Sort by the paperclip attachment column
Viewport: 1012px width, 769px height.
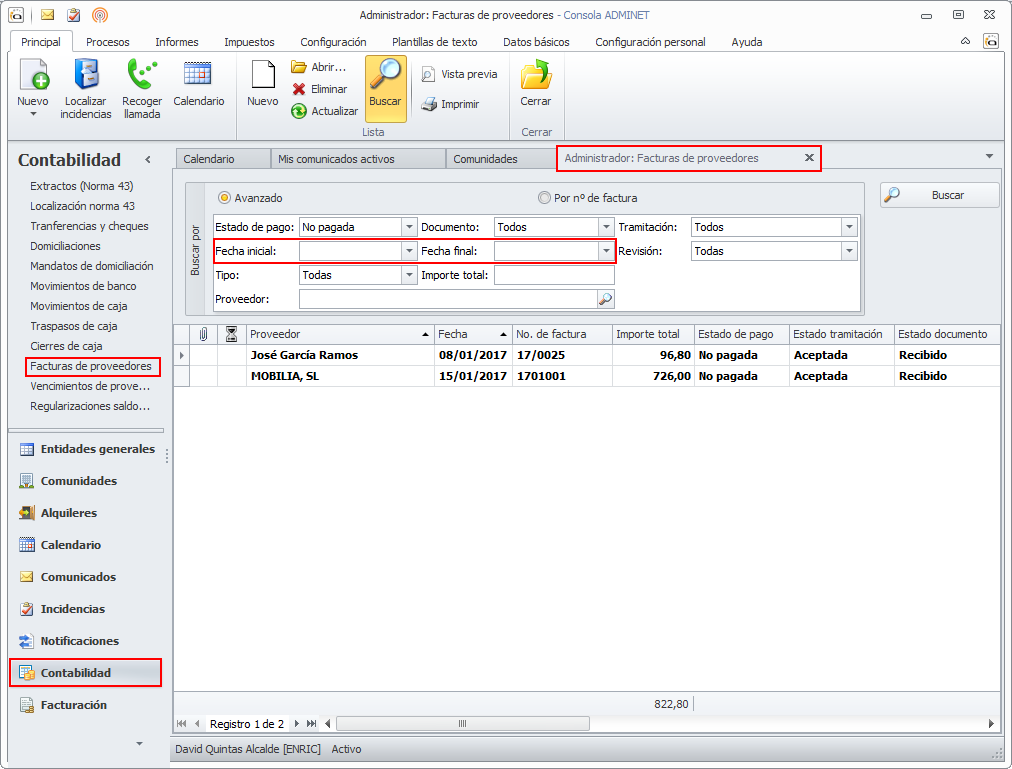[x=203, y=334]
